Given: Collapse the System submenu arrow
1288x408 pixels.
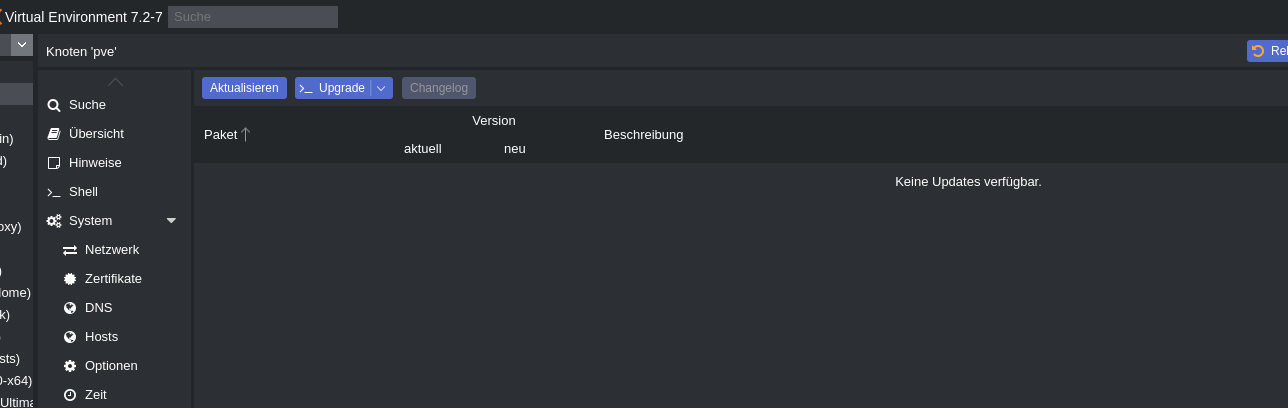Looking at the screenshot, I should pyautogui.click(x=171, y=221).
